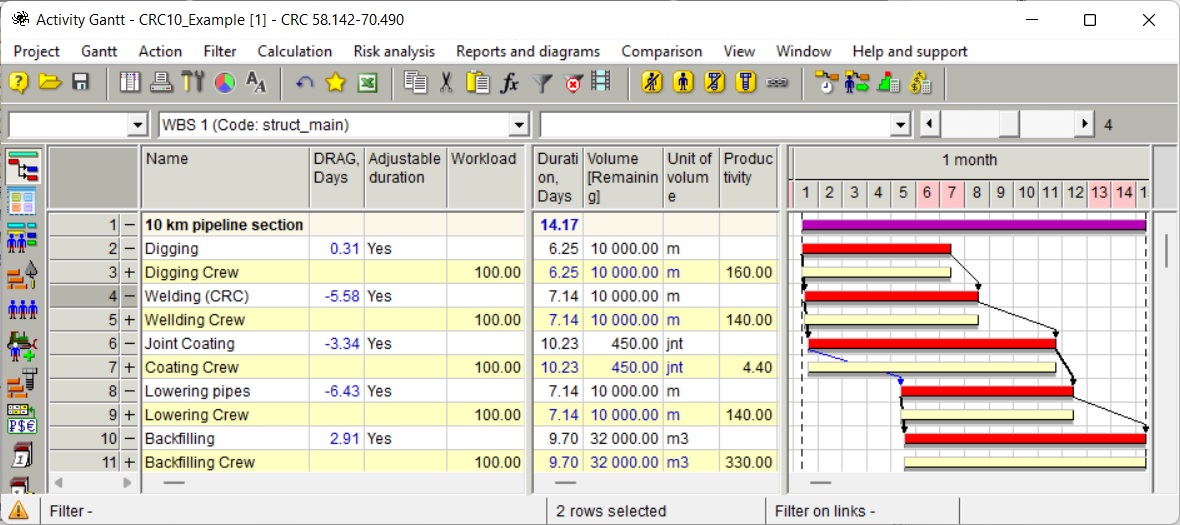The image size is (1180, 525).
Task: Paste using the clipboard icon
Action: pos(478,82)
